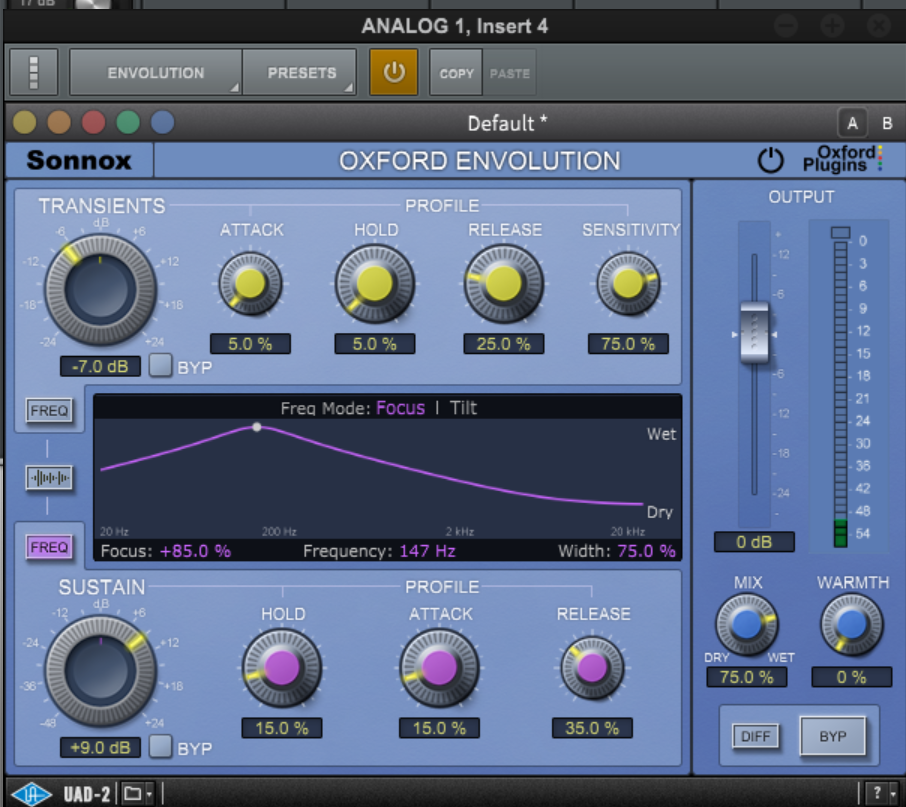Image resolution: width=906 pixels, height=807 pixels.
Task: Click the Focus +85.0 % value
Action: (195, 551)
